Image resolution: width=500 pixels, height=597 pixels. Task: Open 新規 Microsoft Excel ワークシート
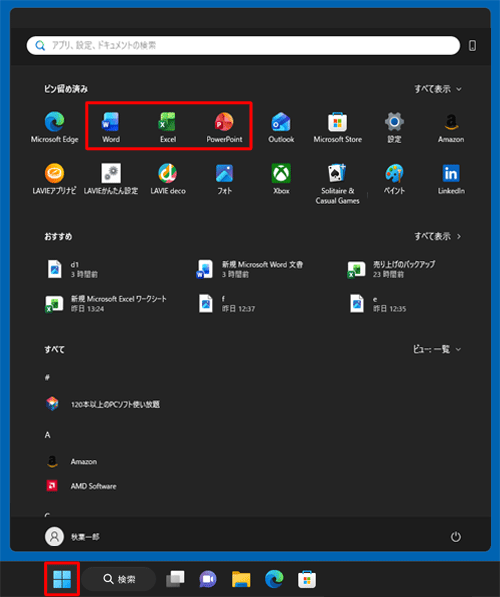pos(106,303)
